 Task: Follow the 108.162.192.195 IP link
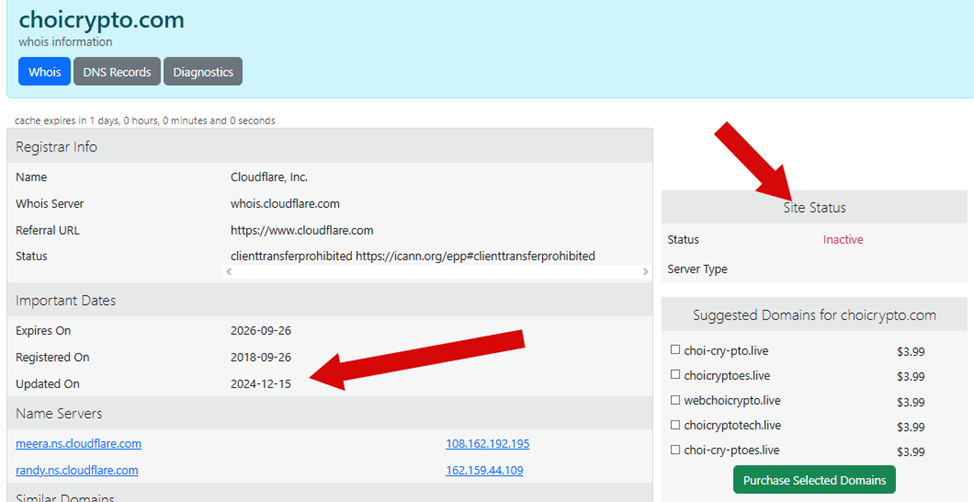tap(488, 444)
